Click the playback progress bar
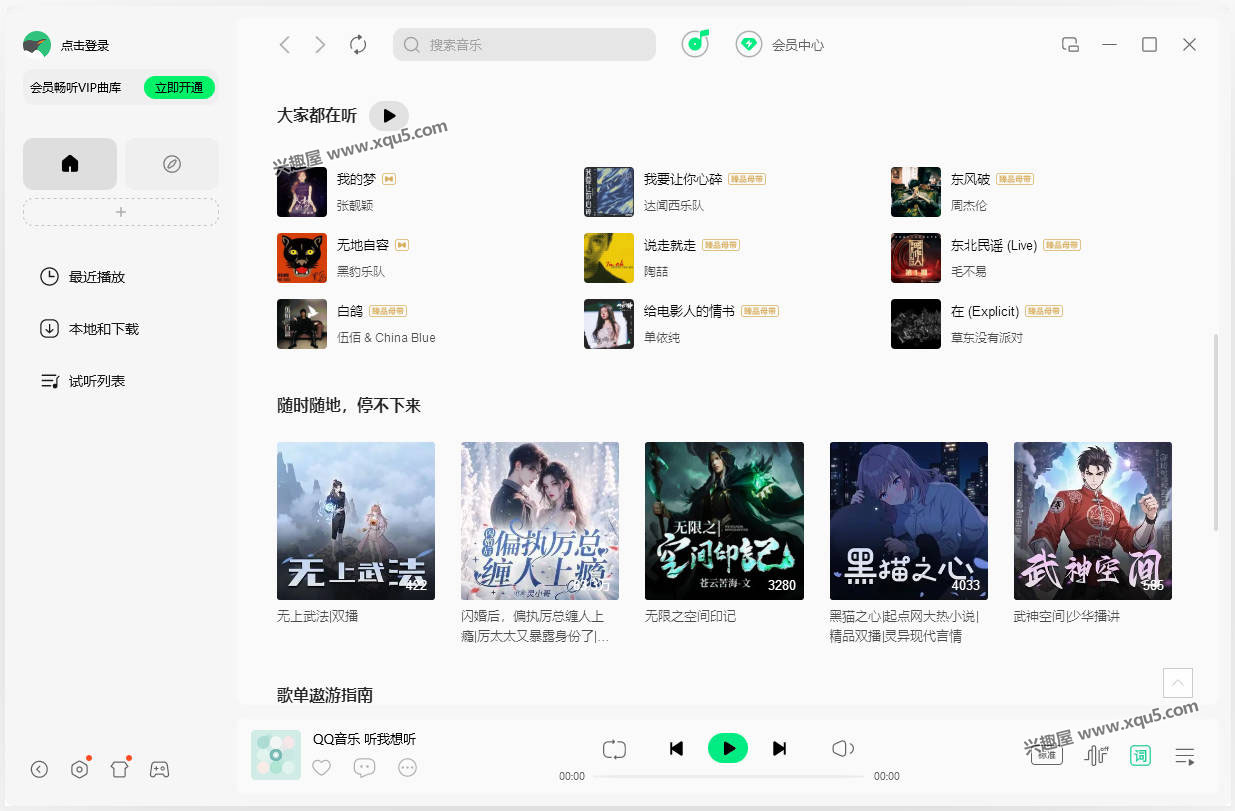 [729, 776]
